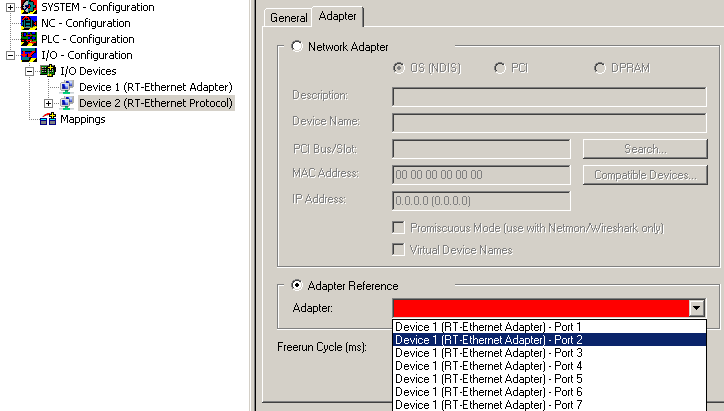Select I/O - Configuration tree label
Viewport: 724px width, 411px height.
pos(87,55)
